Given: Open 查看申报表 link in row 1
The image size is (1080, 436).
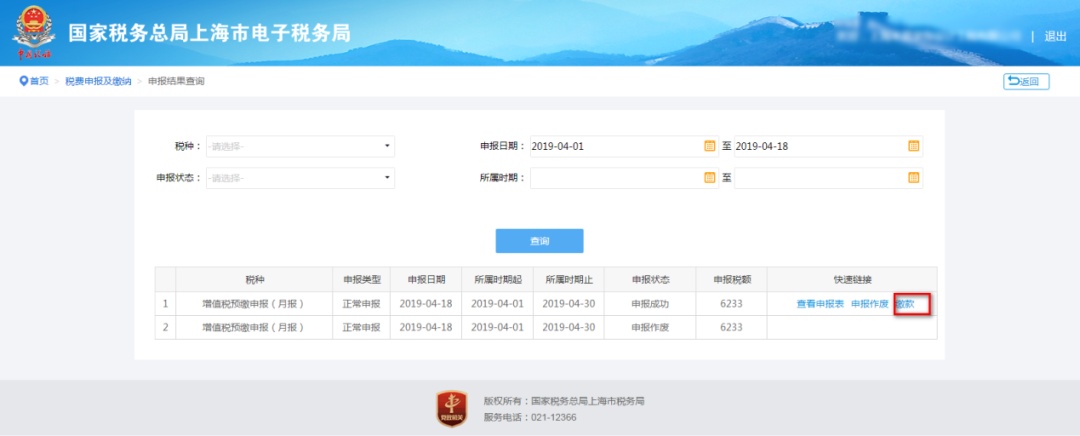Looking at the screenshot, I should coord(820,304).
